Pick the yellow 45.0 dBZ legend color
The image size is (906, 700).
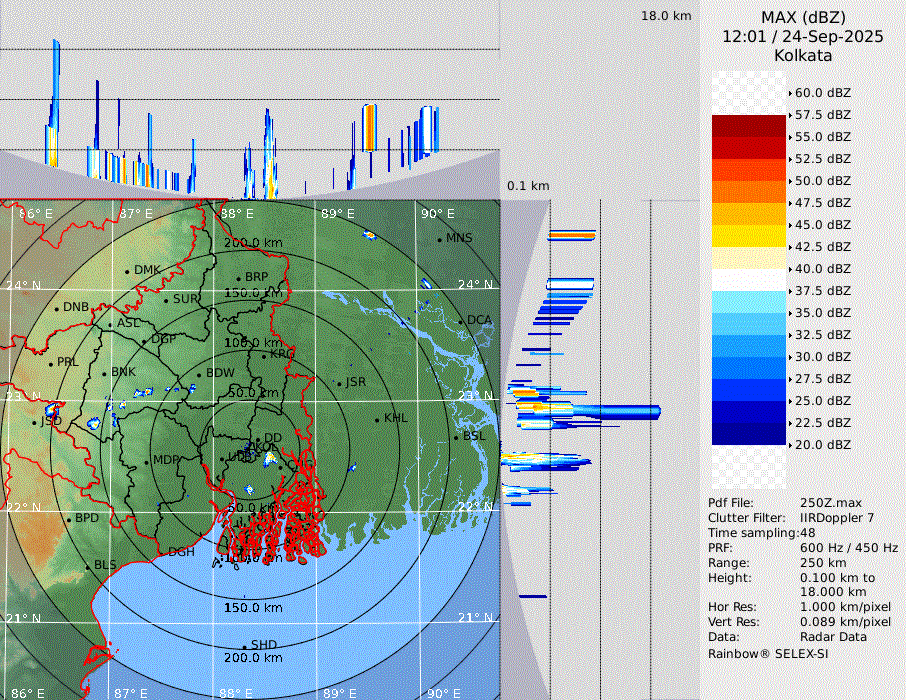[x=749, y=236]
